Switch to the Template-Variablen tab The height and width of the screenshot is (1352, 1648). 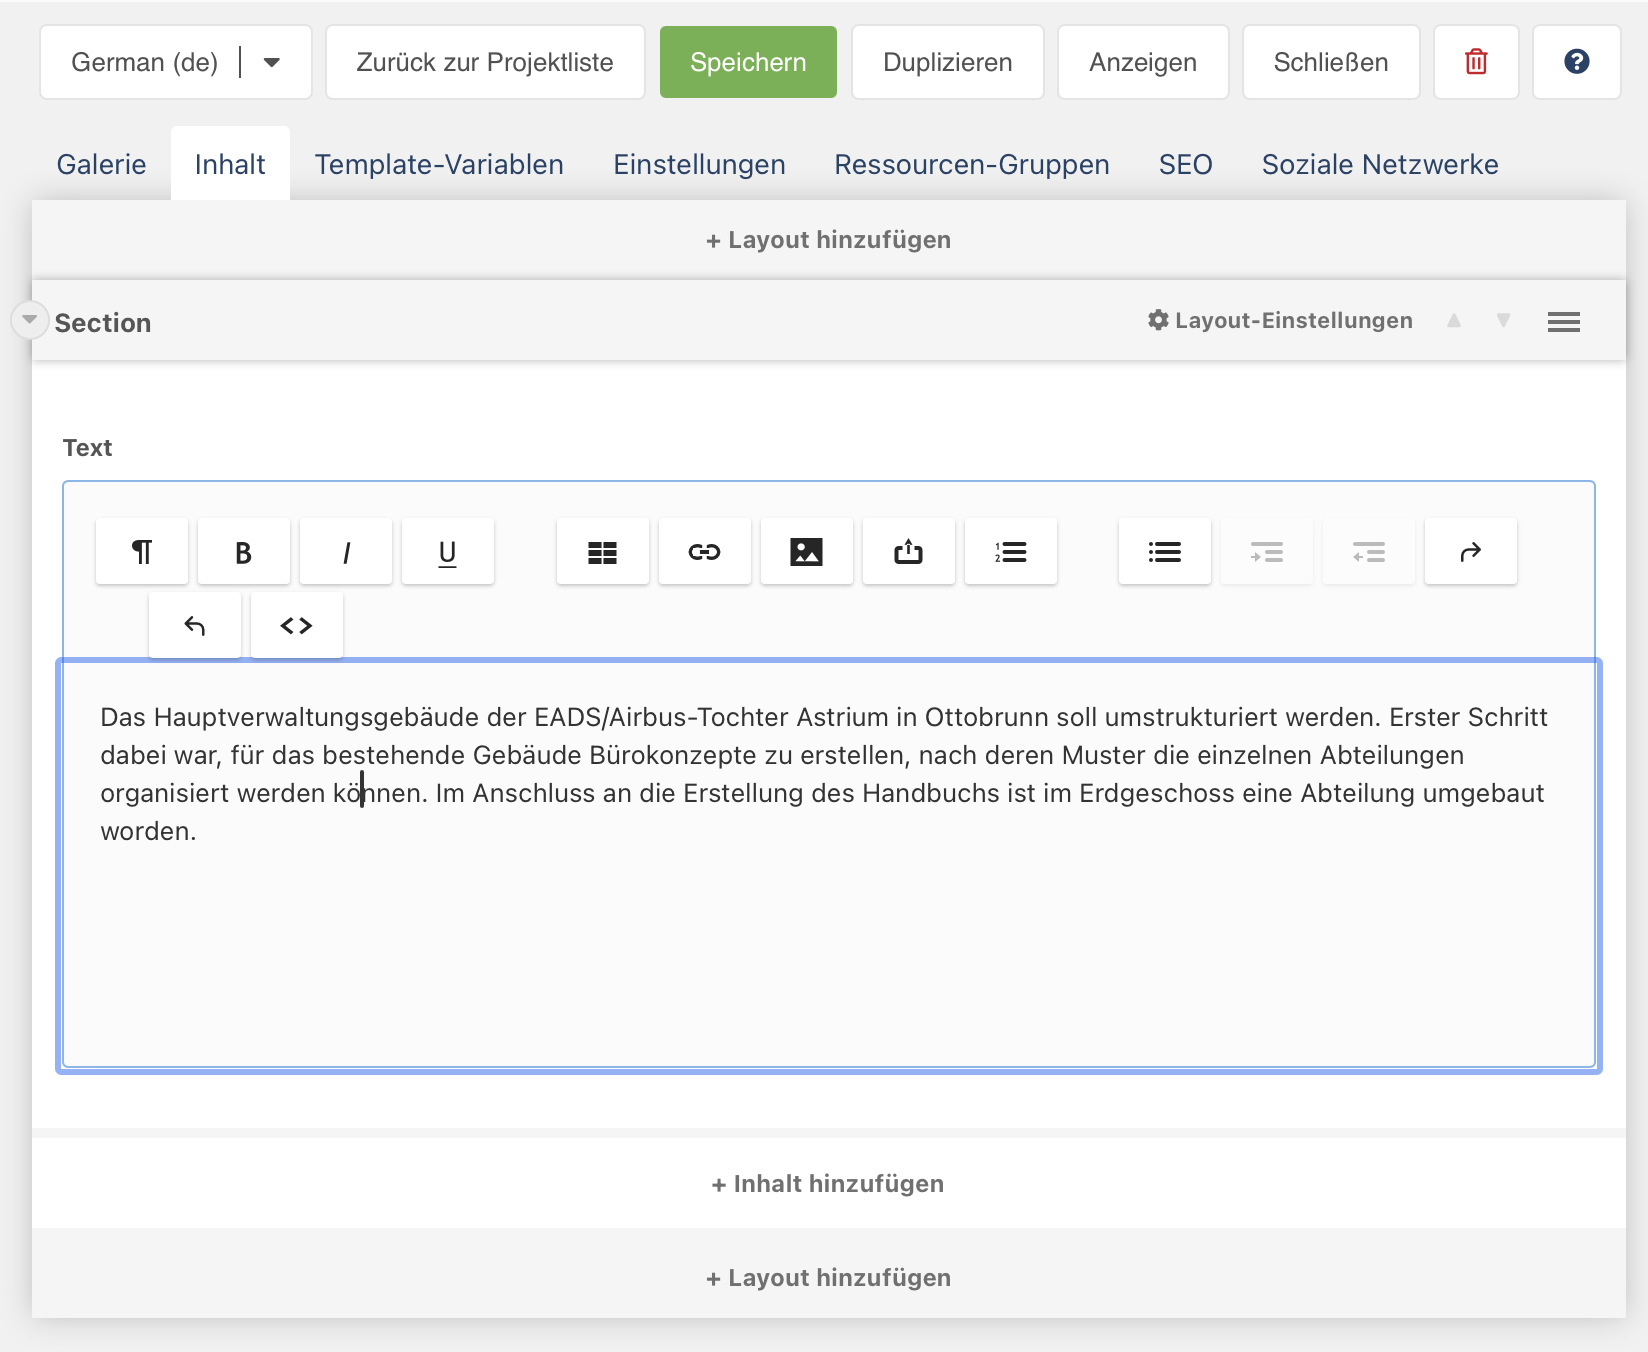point(439,164)
